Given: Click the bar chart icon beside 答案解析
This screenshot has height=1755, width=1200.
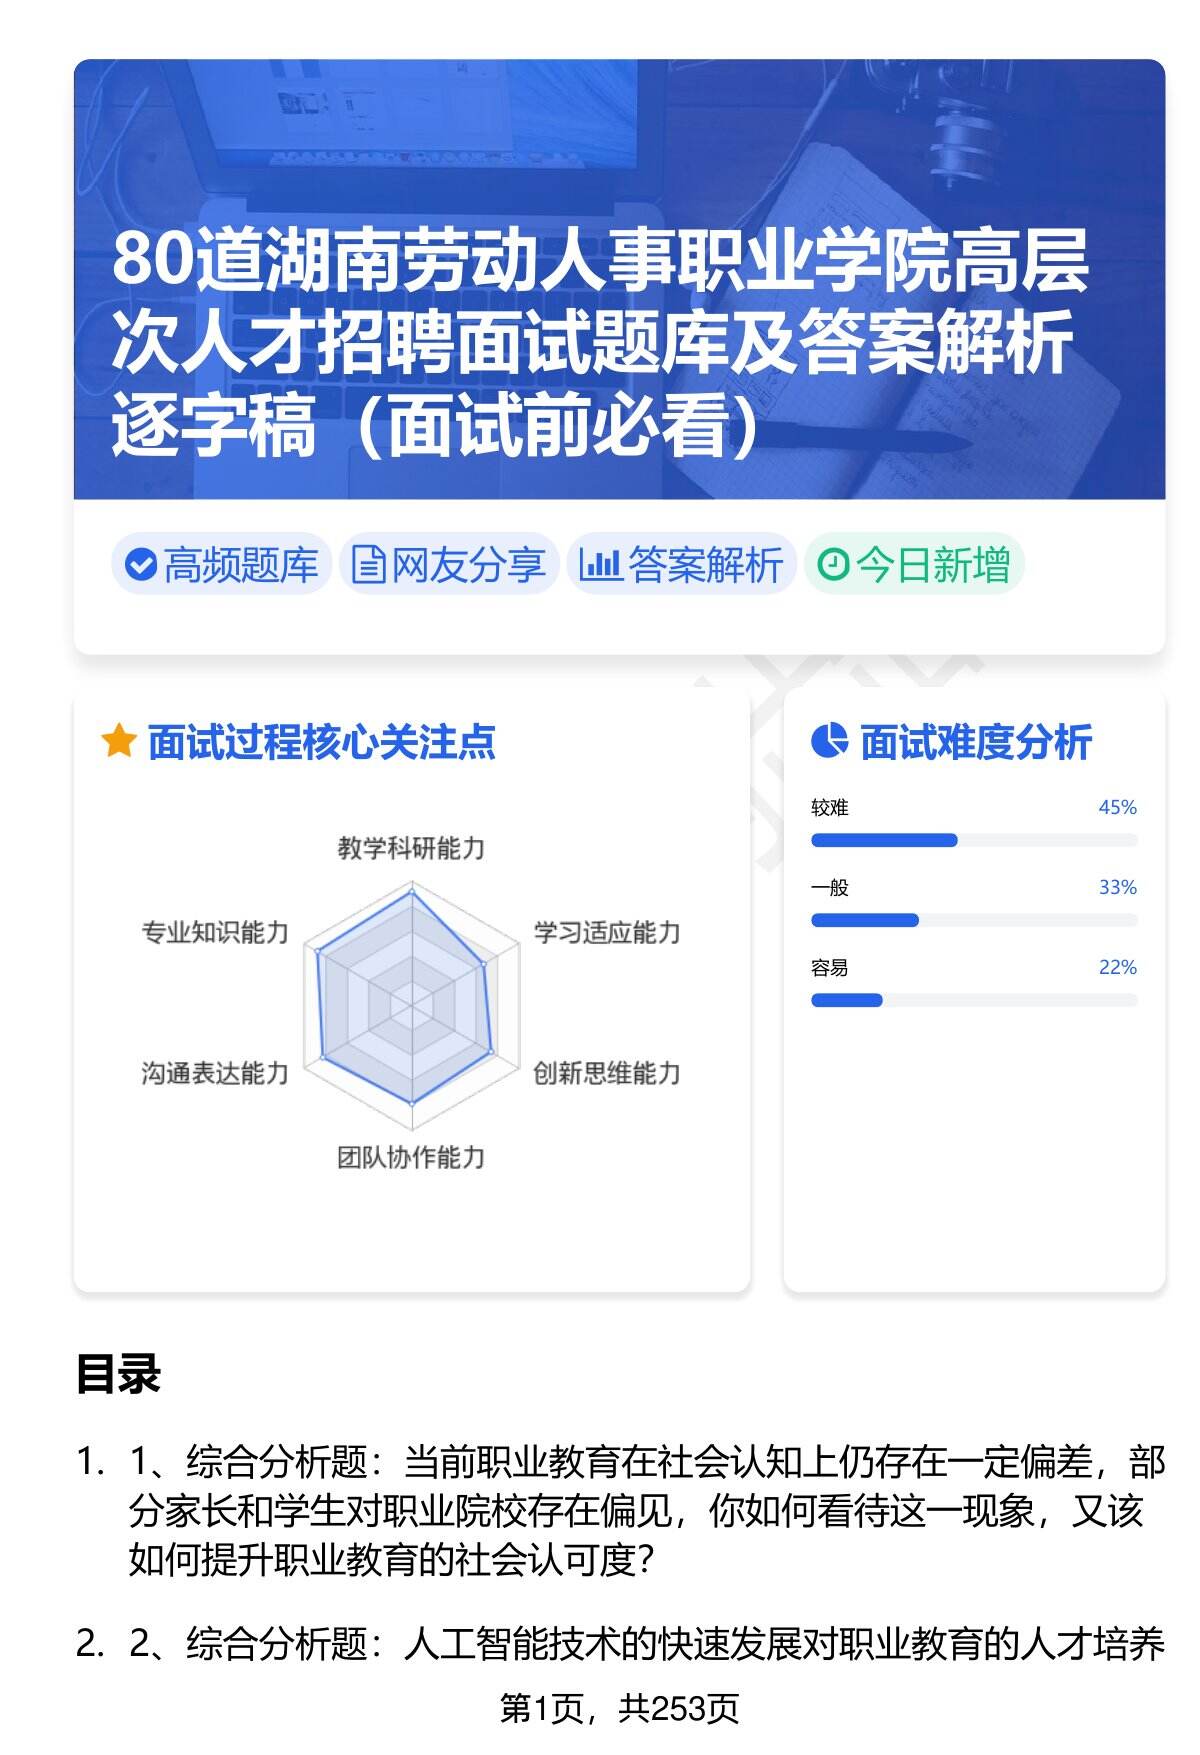Looking at the screenshot, I should pyautogui.click(x=601, y=565).
